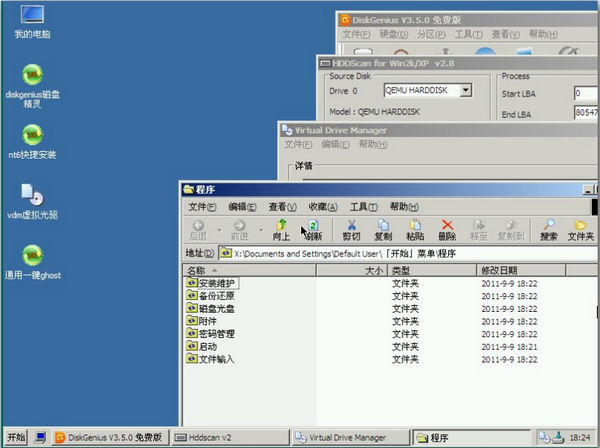Click the 安装维护 folder icon
600x448 pixels.
192,283
